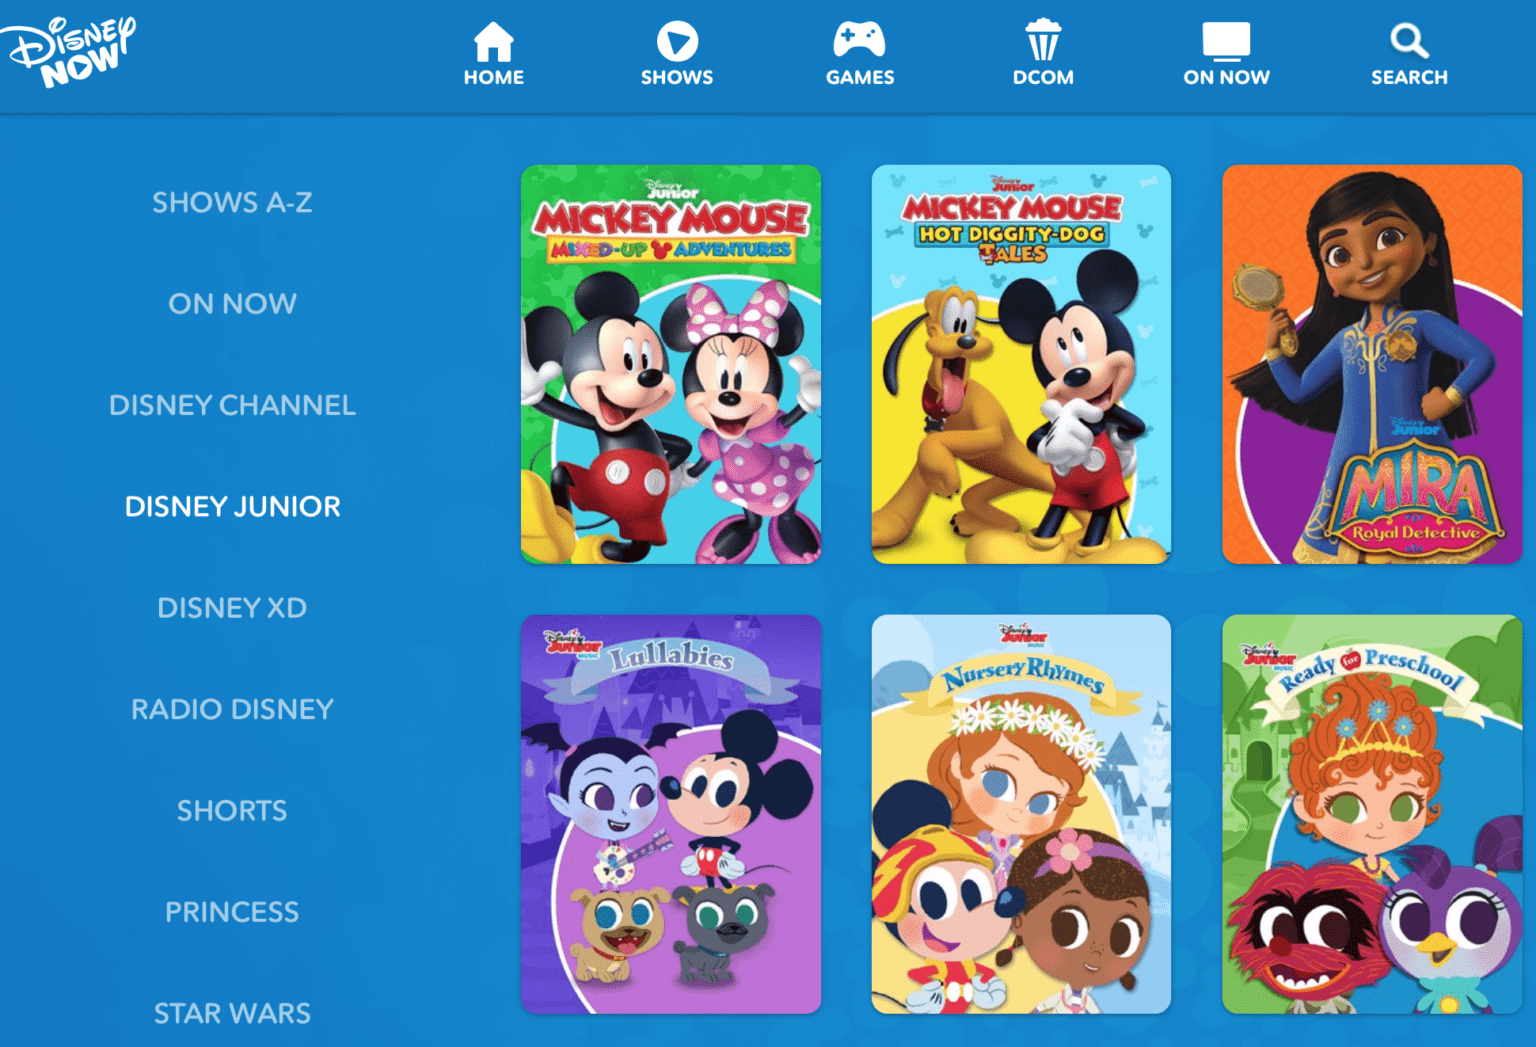The width and height of the screenshot is (1536, 1047).
Task: Select On Now from the sidebar list
Action: tap(232, 303)
